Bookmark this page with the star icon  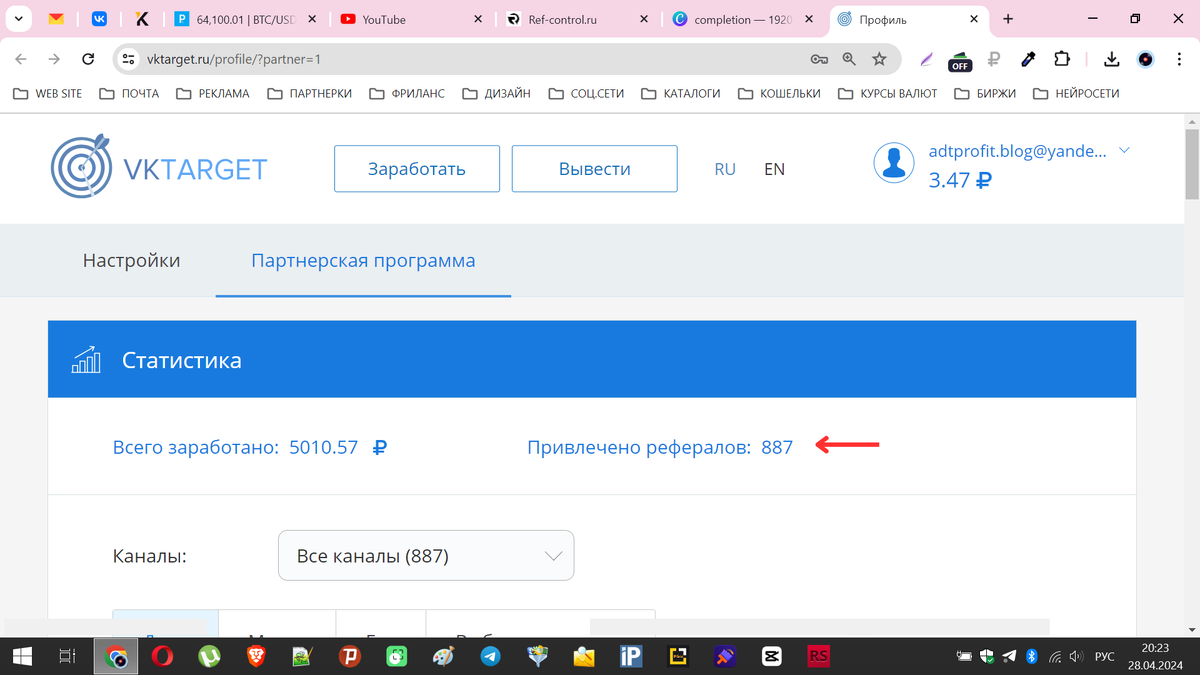pyautogui.click(x=879, y=59)
